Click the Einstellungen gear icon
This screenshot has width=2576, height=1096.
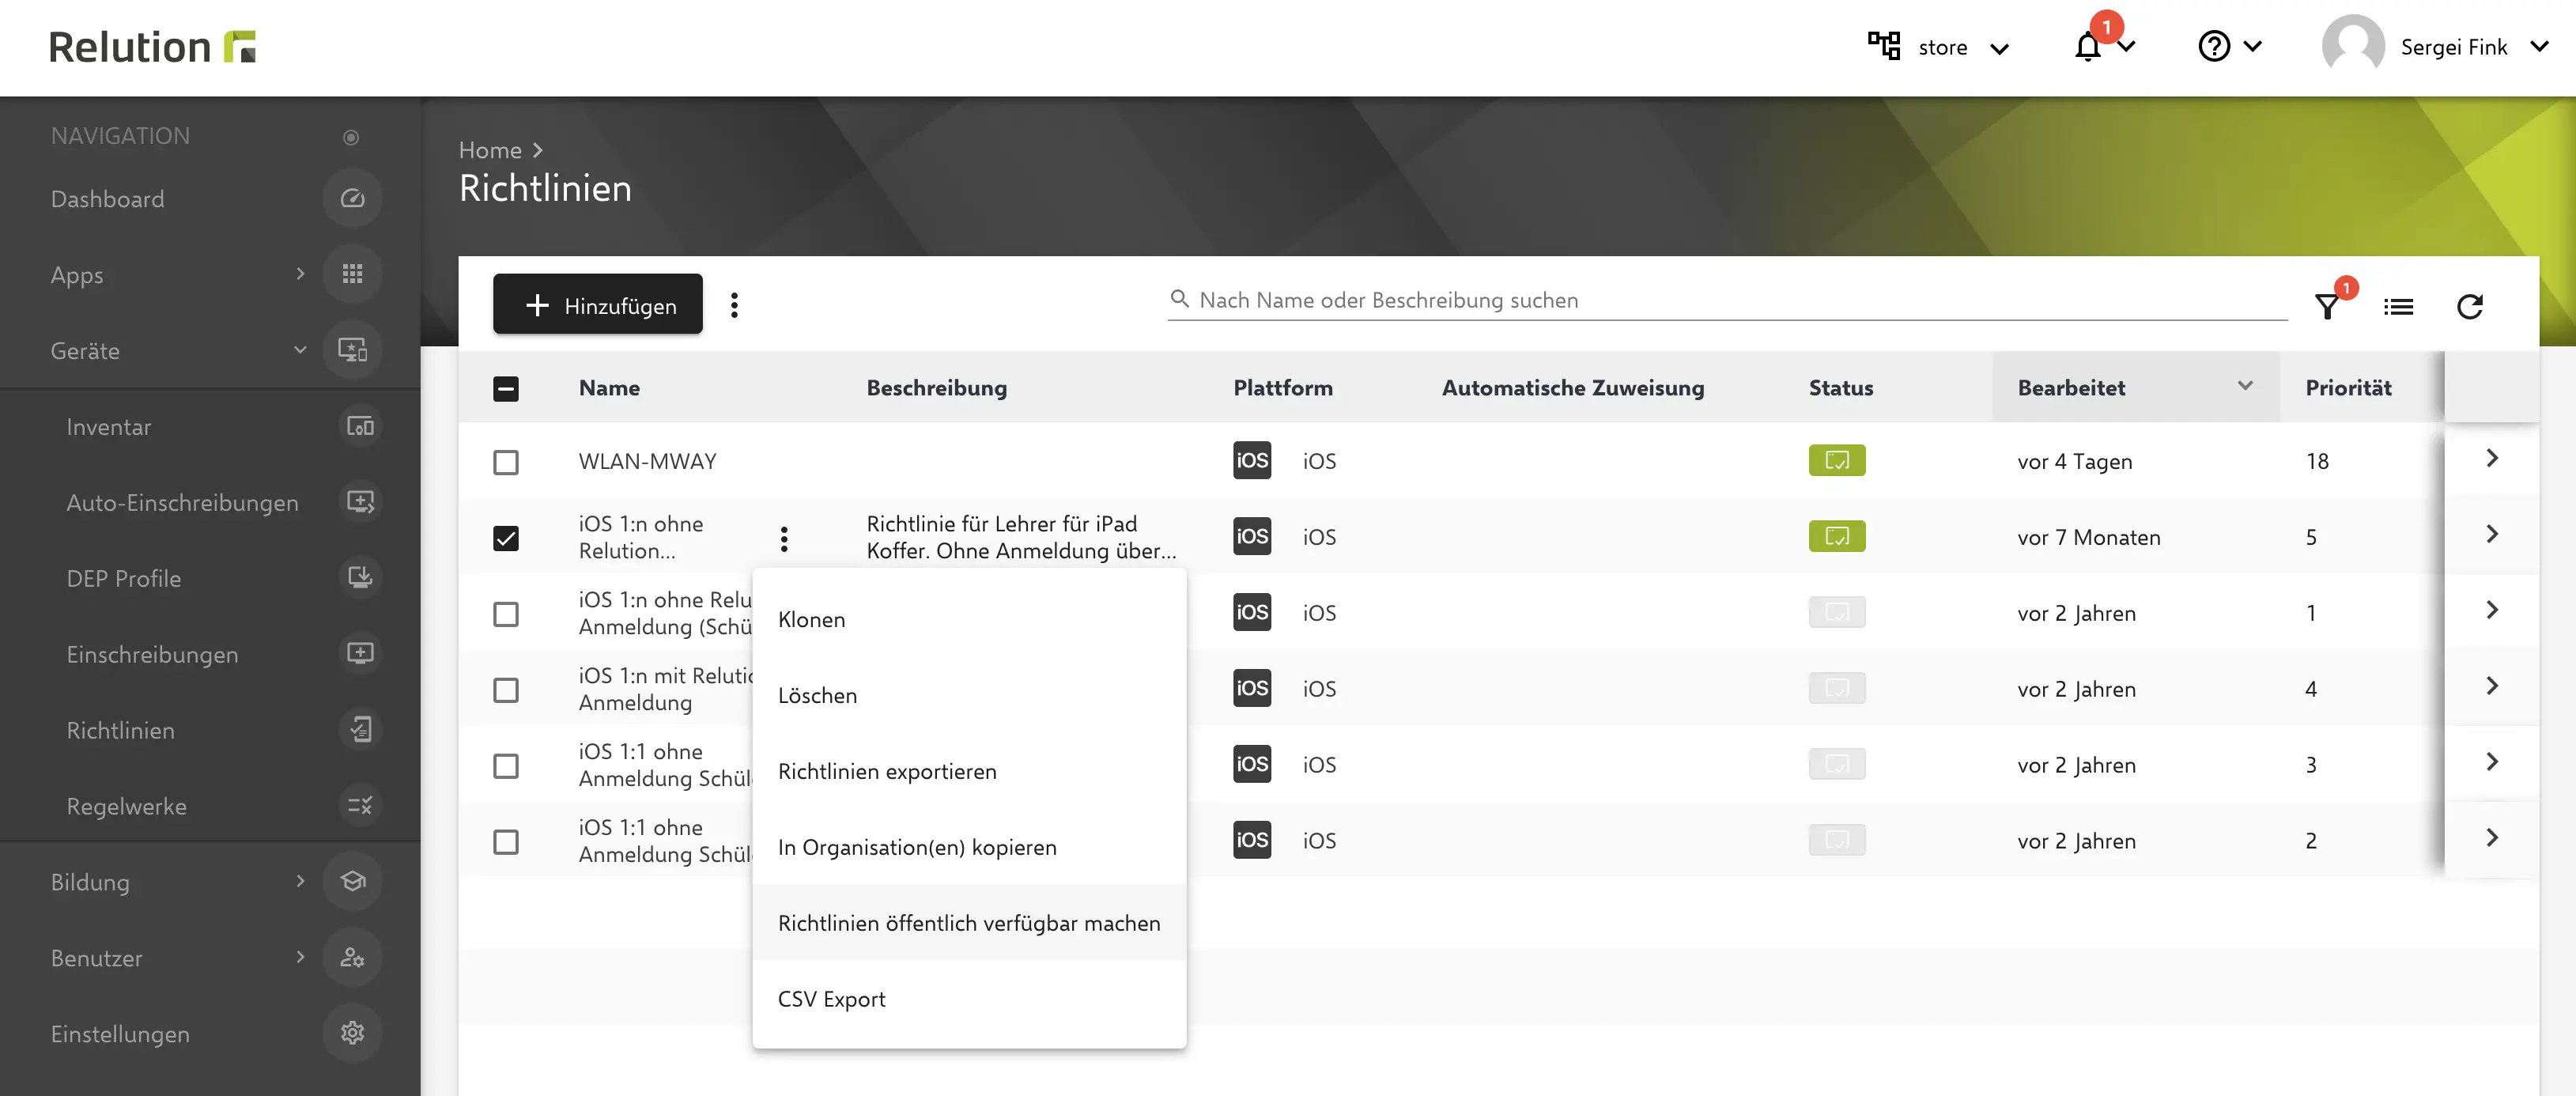(352, 1033)
